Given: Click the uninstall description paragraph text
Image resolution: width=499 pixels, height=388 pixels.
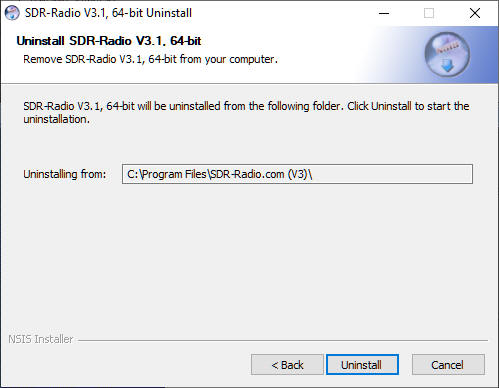Looking at the screenshot, I should [x=246, y=112].
